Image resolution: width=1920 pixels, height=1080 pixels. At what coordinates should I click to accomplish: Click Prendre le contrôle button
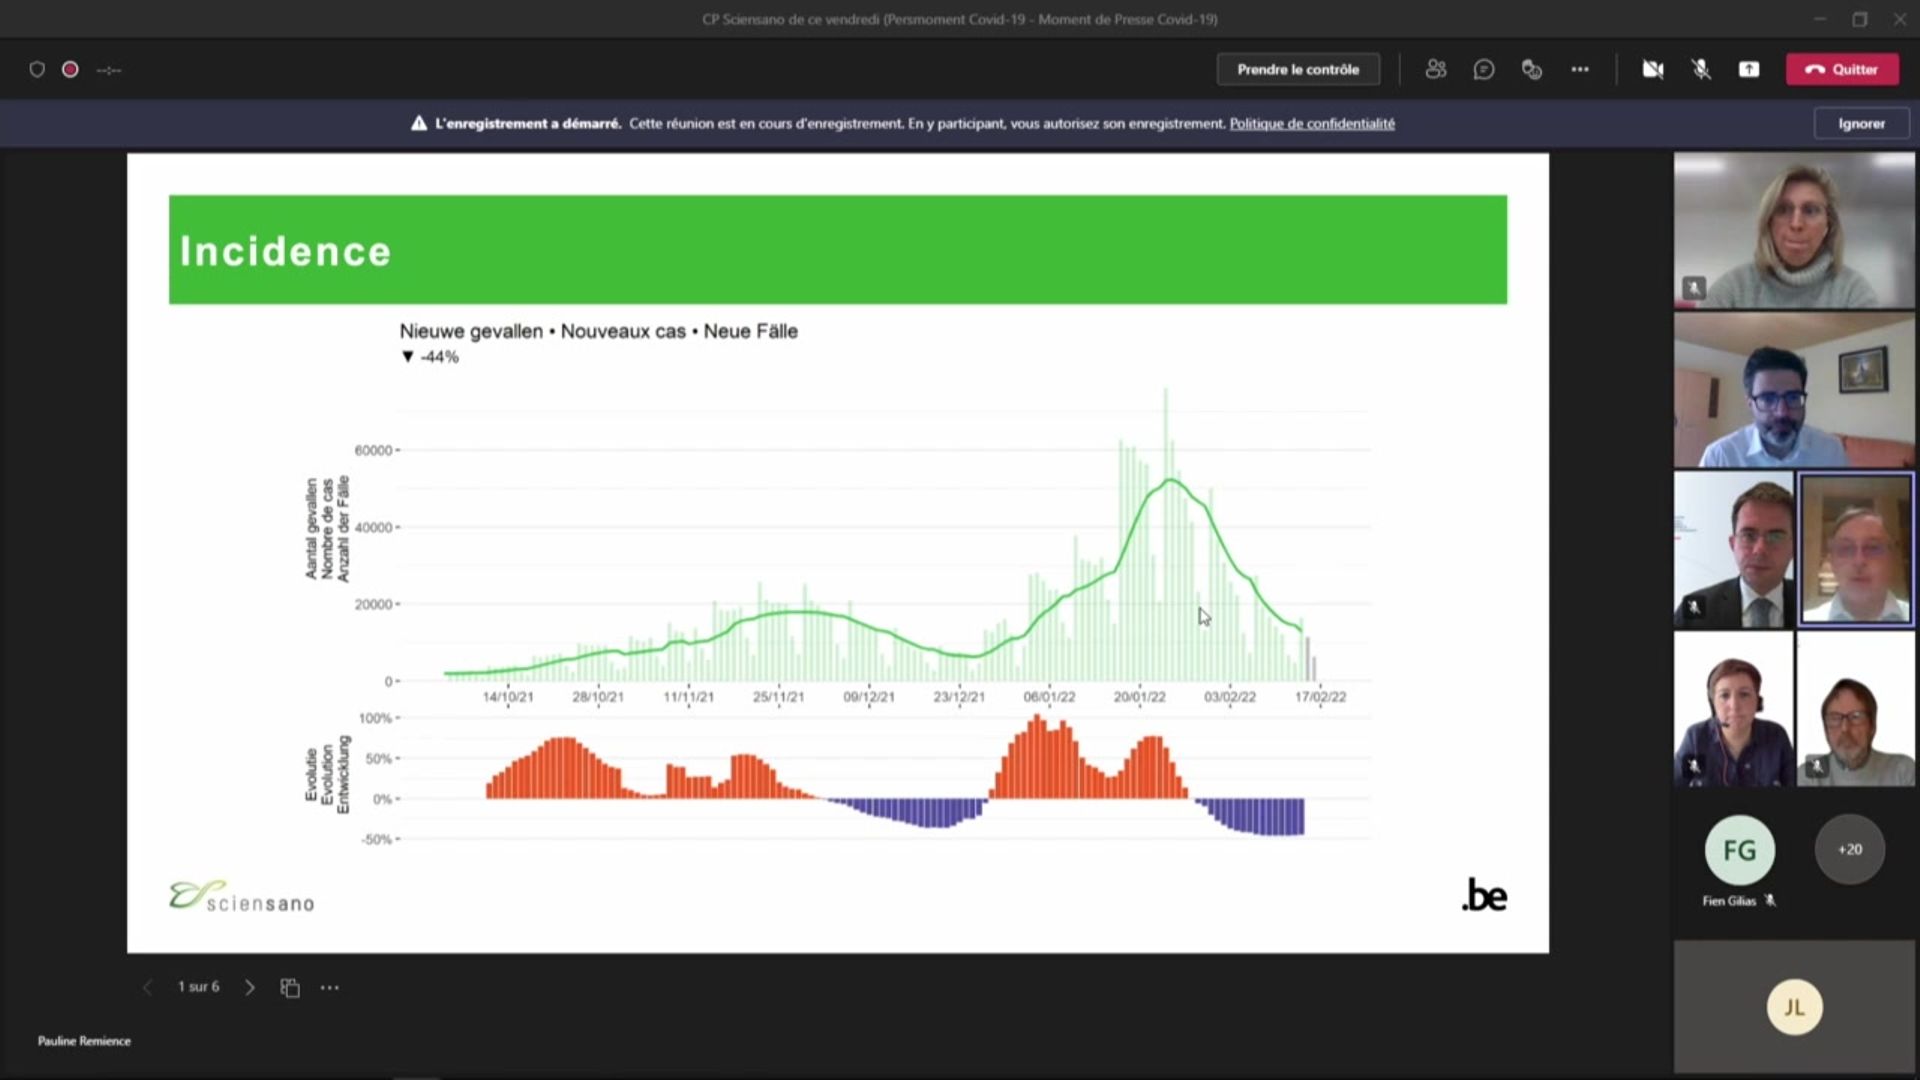click(x=1298, y=69)
